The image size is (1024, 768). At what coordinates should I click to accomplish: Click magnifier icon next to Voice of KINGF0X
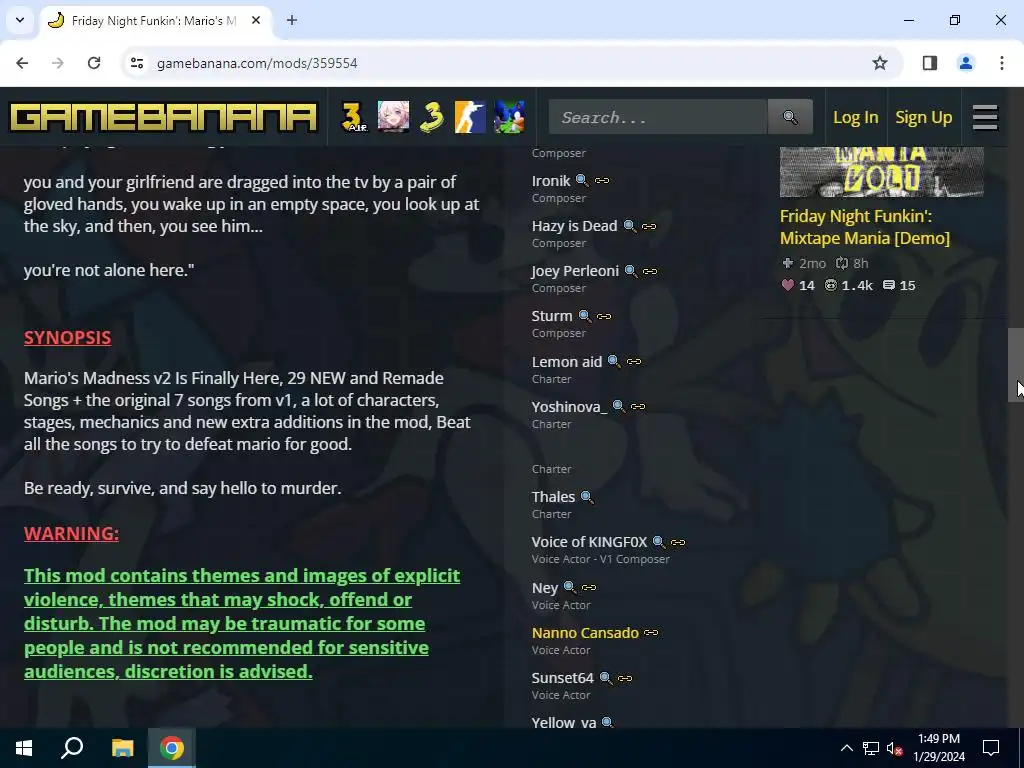pyautogui.click(x=658, y=542)
